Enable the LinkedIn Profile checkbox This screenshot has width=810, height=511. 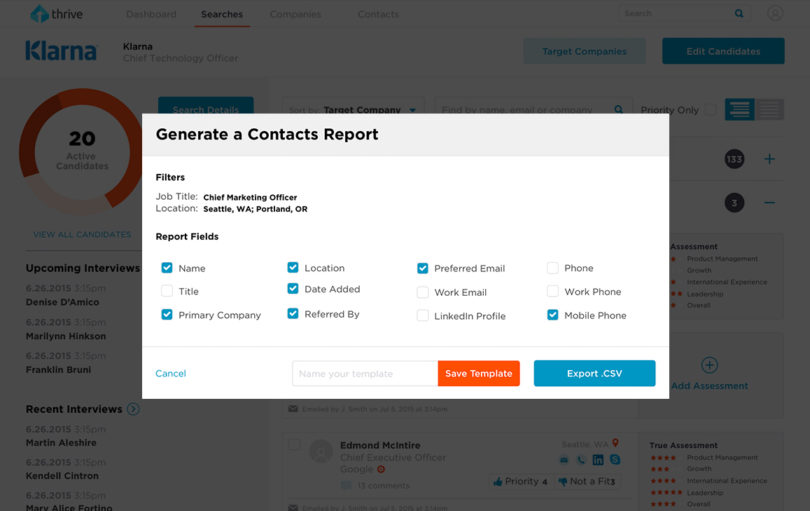pos(423,315)
